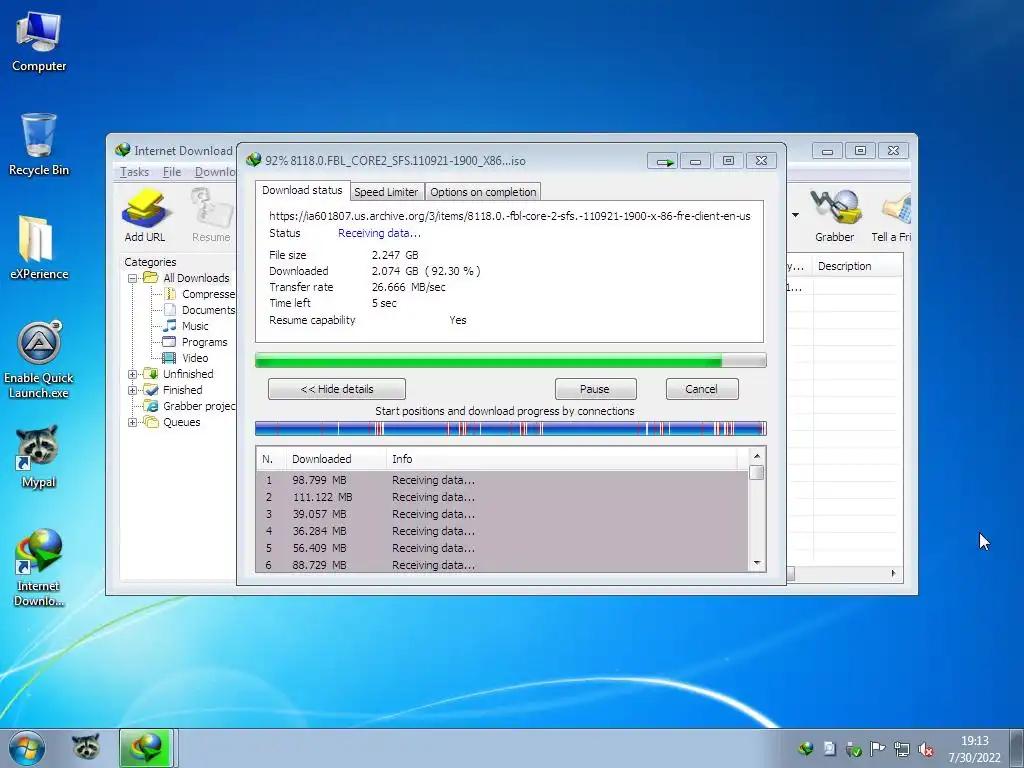This screenshot has height=768, width=1024.
Task: Open eXPerience folder on desktop
Action: click(x=39, y=248)
